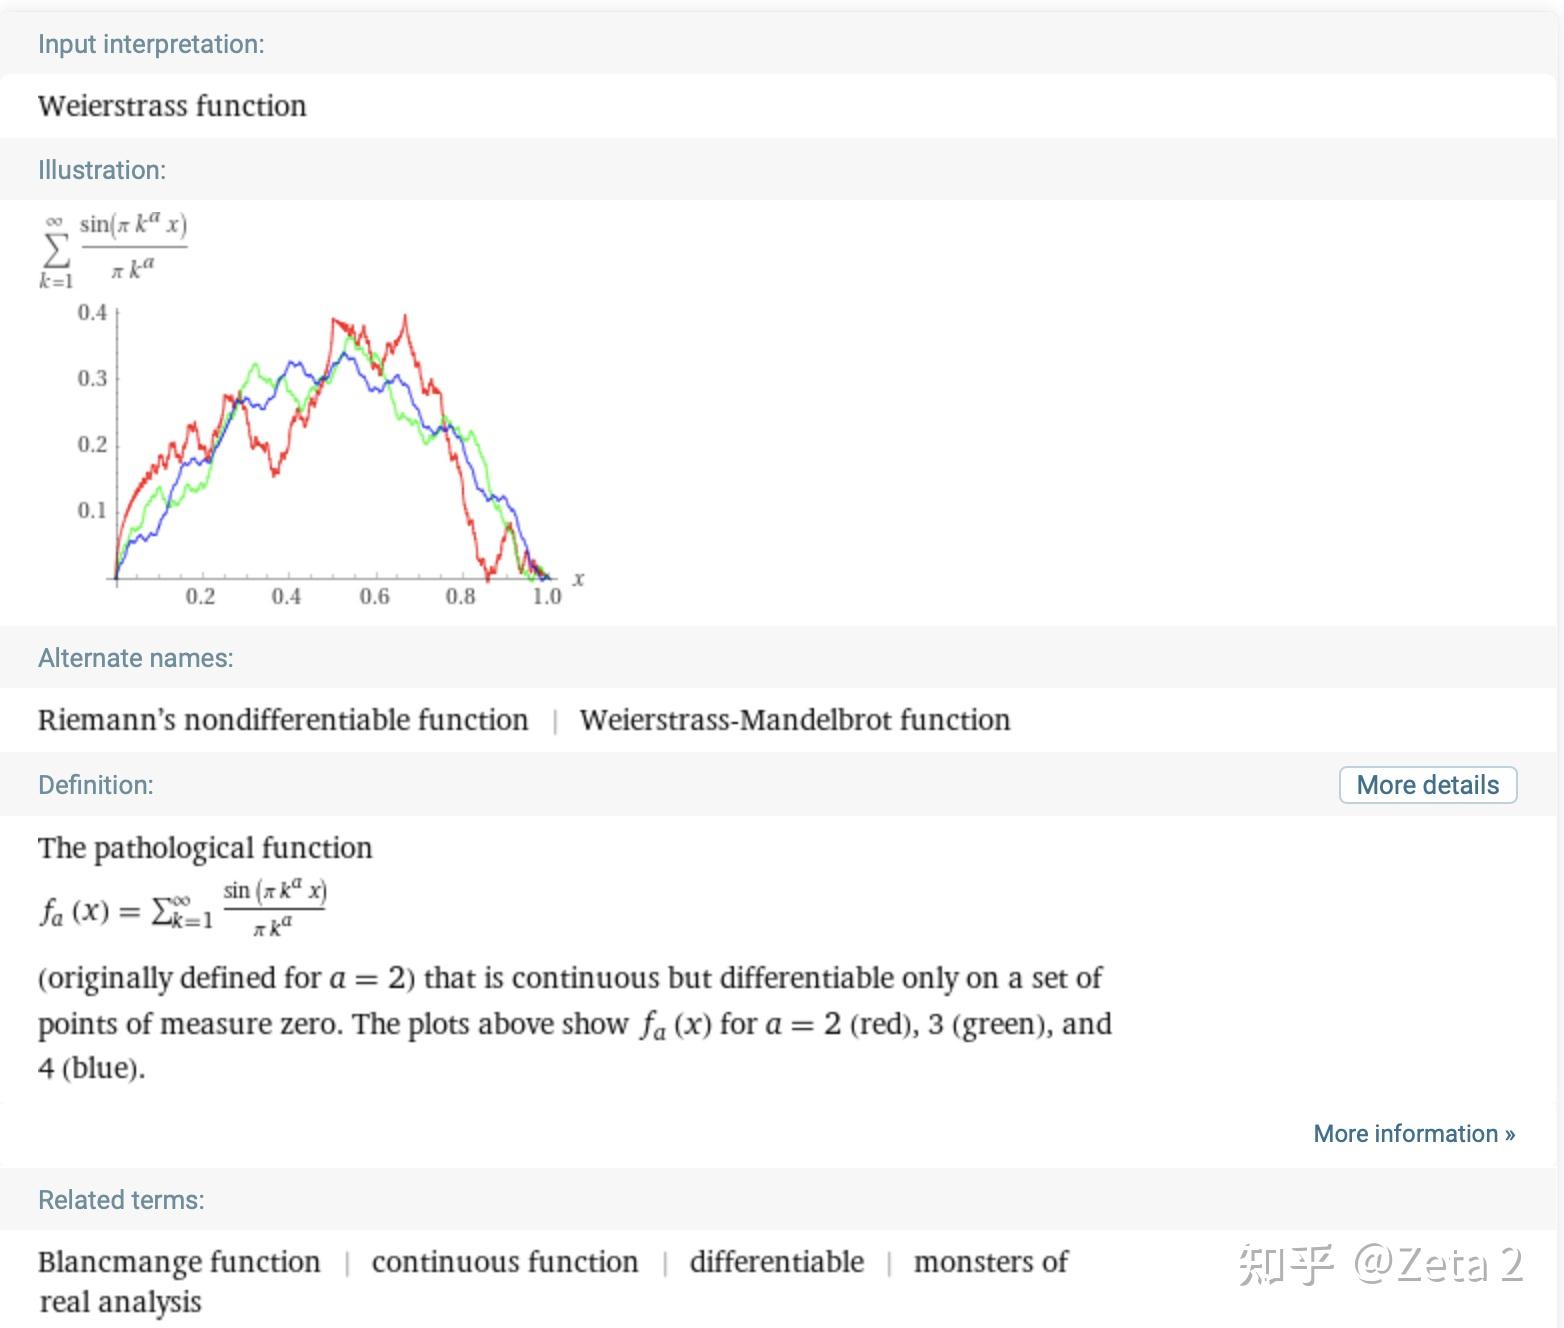Click the Related terms section header
This screenshot has height=1328, width=1564.
pyautogui.click(x=121, y=1200)
